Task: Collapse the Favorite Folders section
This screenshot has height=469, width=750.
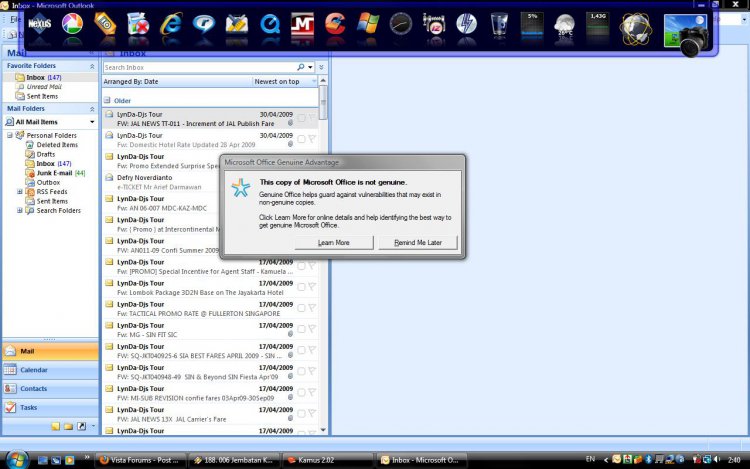Action: pyautogui.click(x=92, y=66)
